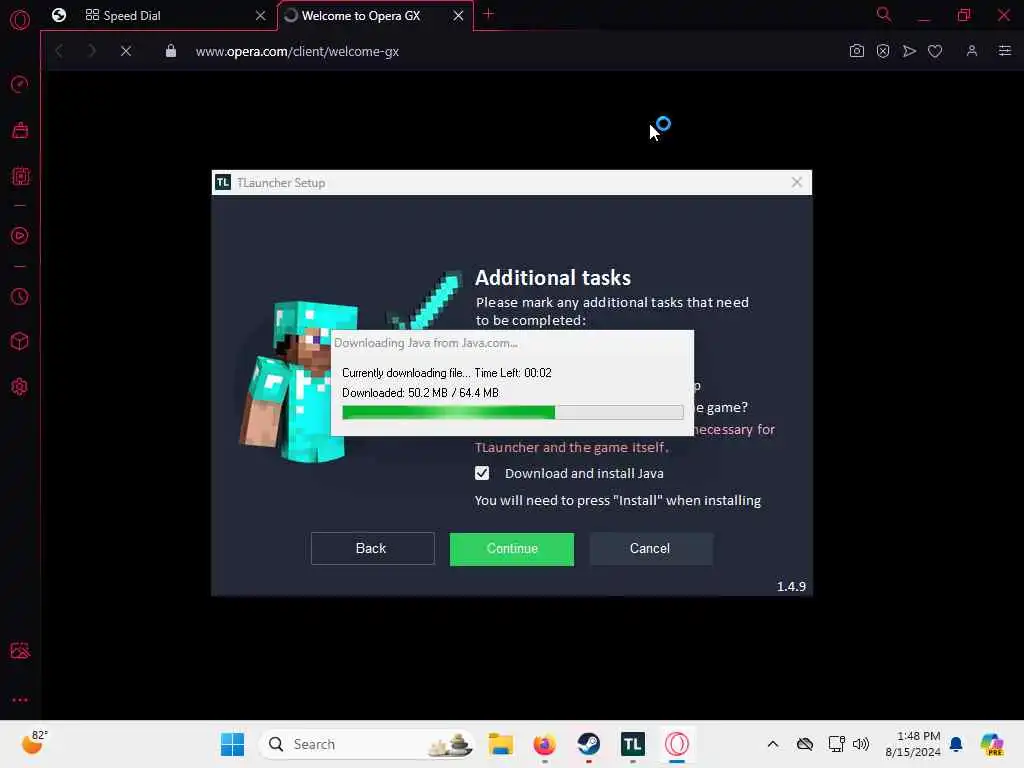Open the weather widget showing 82°
Viewport: 1024px width, 768px height.
tap(33, 743)
